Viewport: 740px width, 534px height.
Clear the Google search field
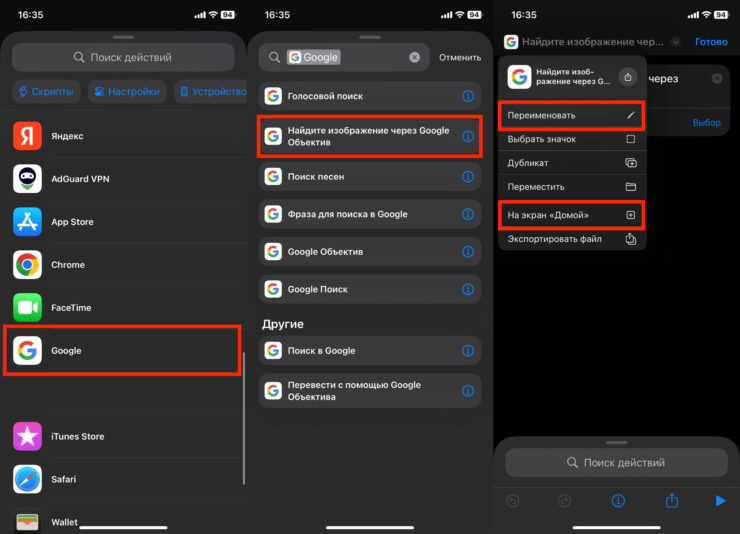point(415,58)
